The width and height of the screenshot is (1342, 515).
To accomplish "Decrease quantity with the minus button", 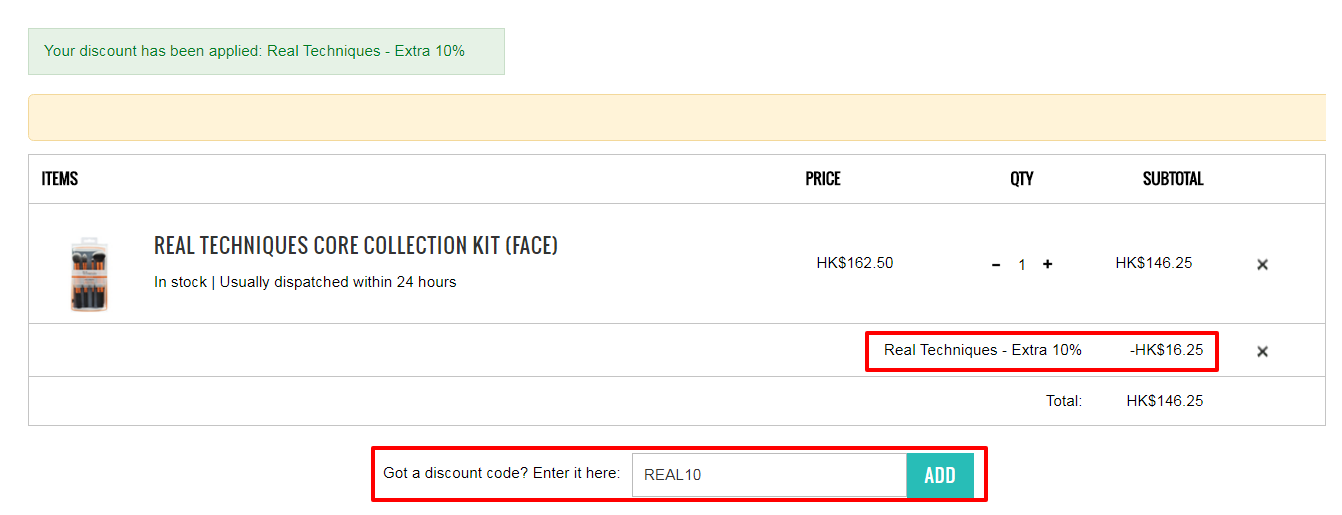I will (996, 265).
